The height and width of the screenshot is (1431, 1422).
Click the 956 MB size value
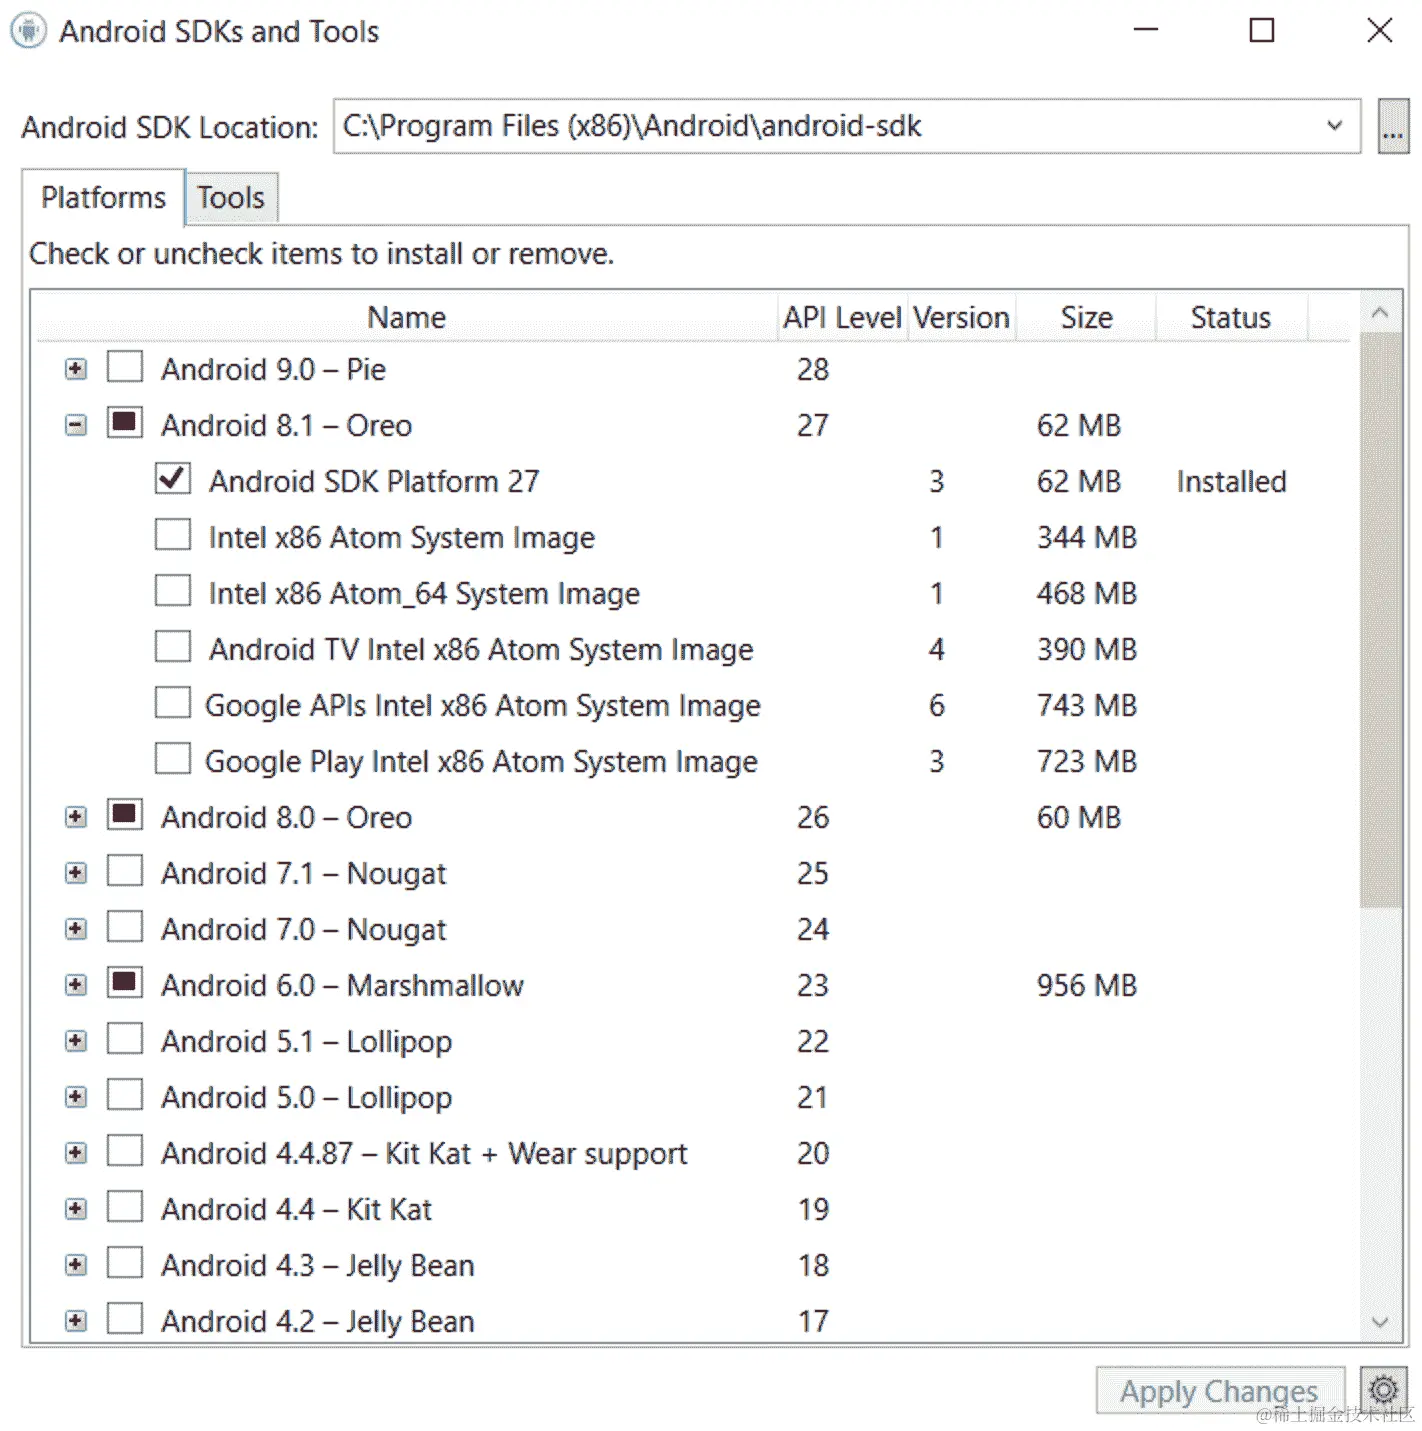1087,986
